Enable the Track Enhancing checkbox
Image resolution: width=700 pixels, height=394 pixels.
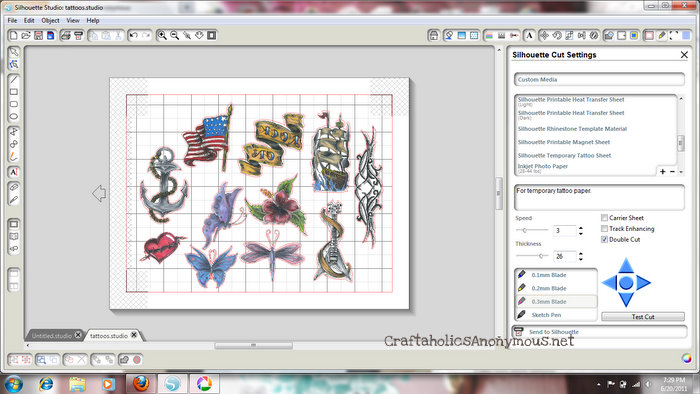pos(604,228)
